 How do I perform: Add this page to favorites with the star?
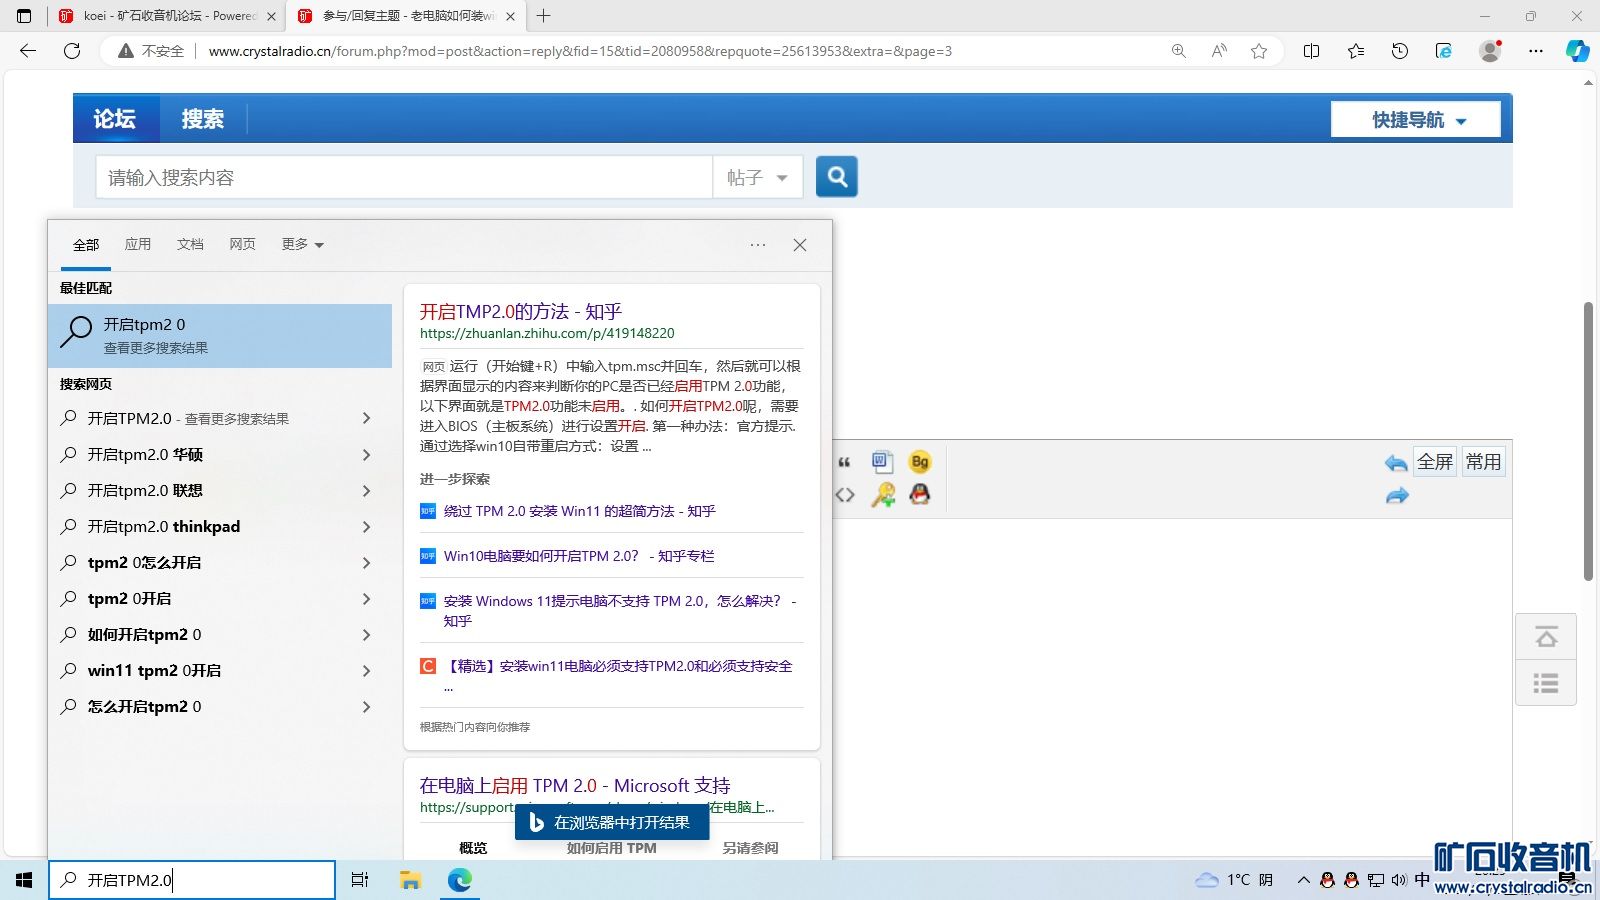tap(1259, 51)
